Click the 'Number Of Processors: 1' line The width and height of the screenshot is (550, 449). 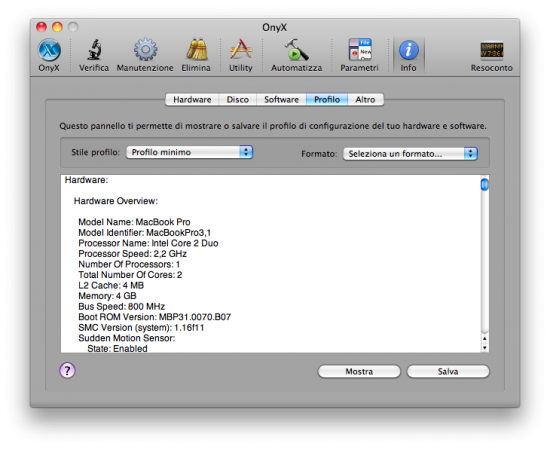pos(129,264)
